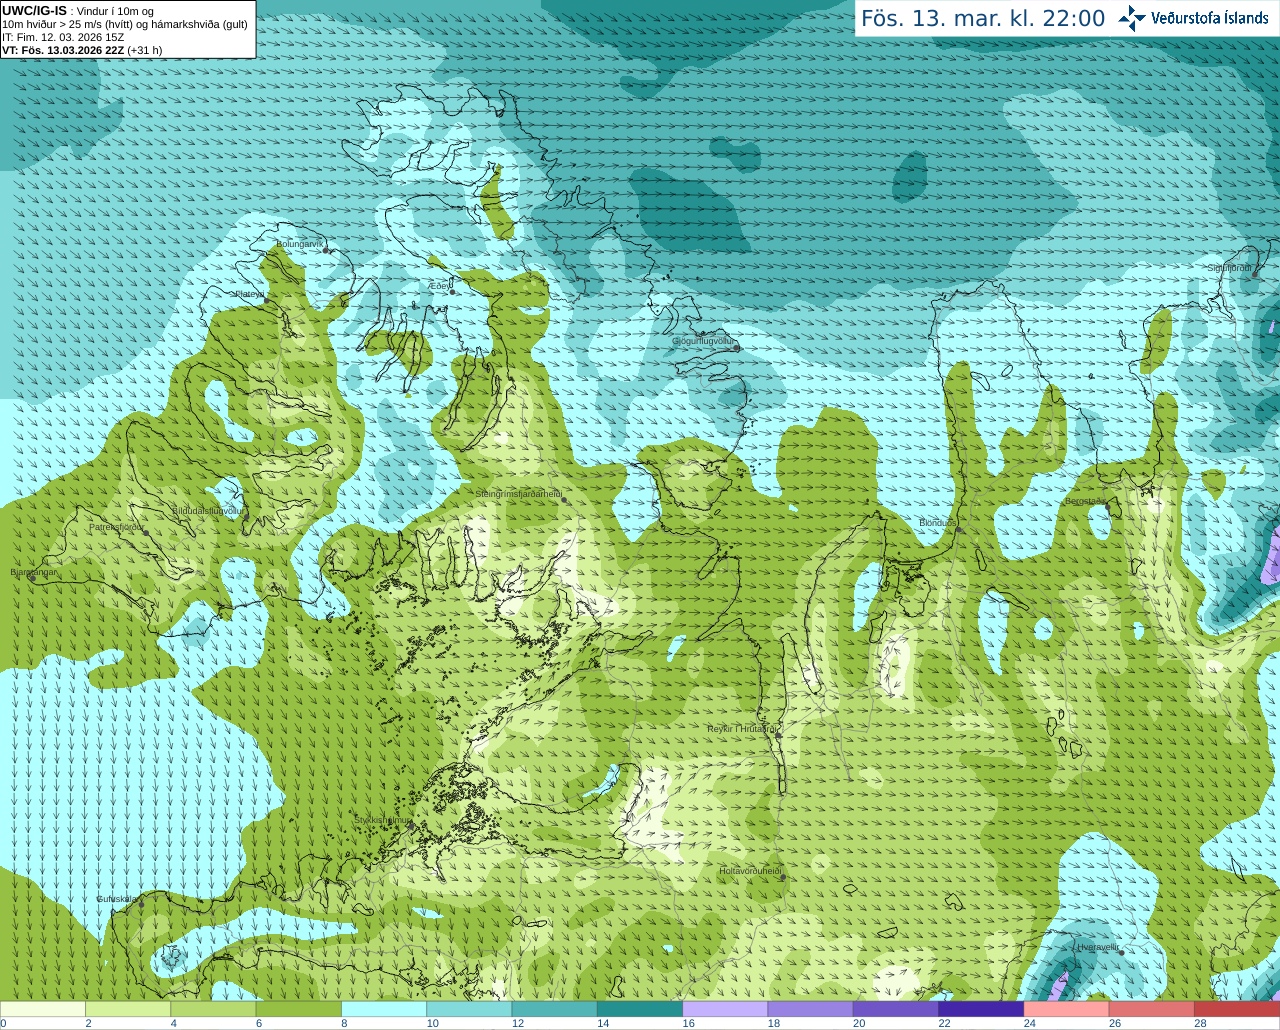
Task: Click the 8–10 m/s light cyan legend swatch
Action: pyautogui.click(x=384, y=1009)
